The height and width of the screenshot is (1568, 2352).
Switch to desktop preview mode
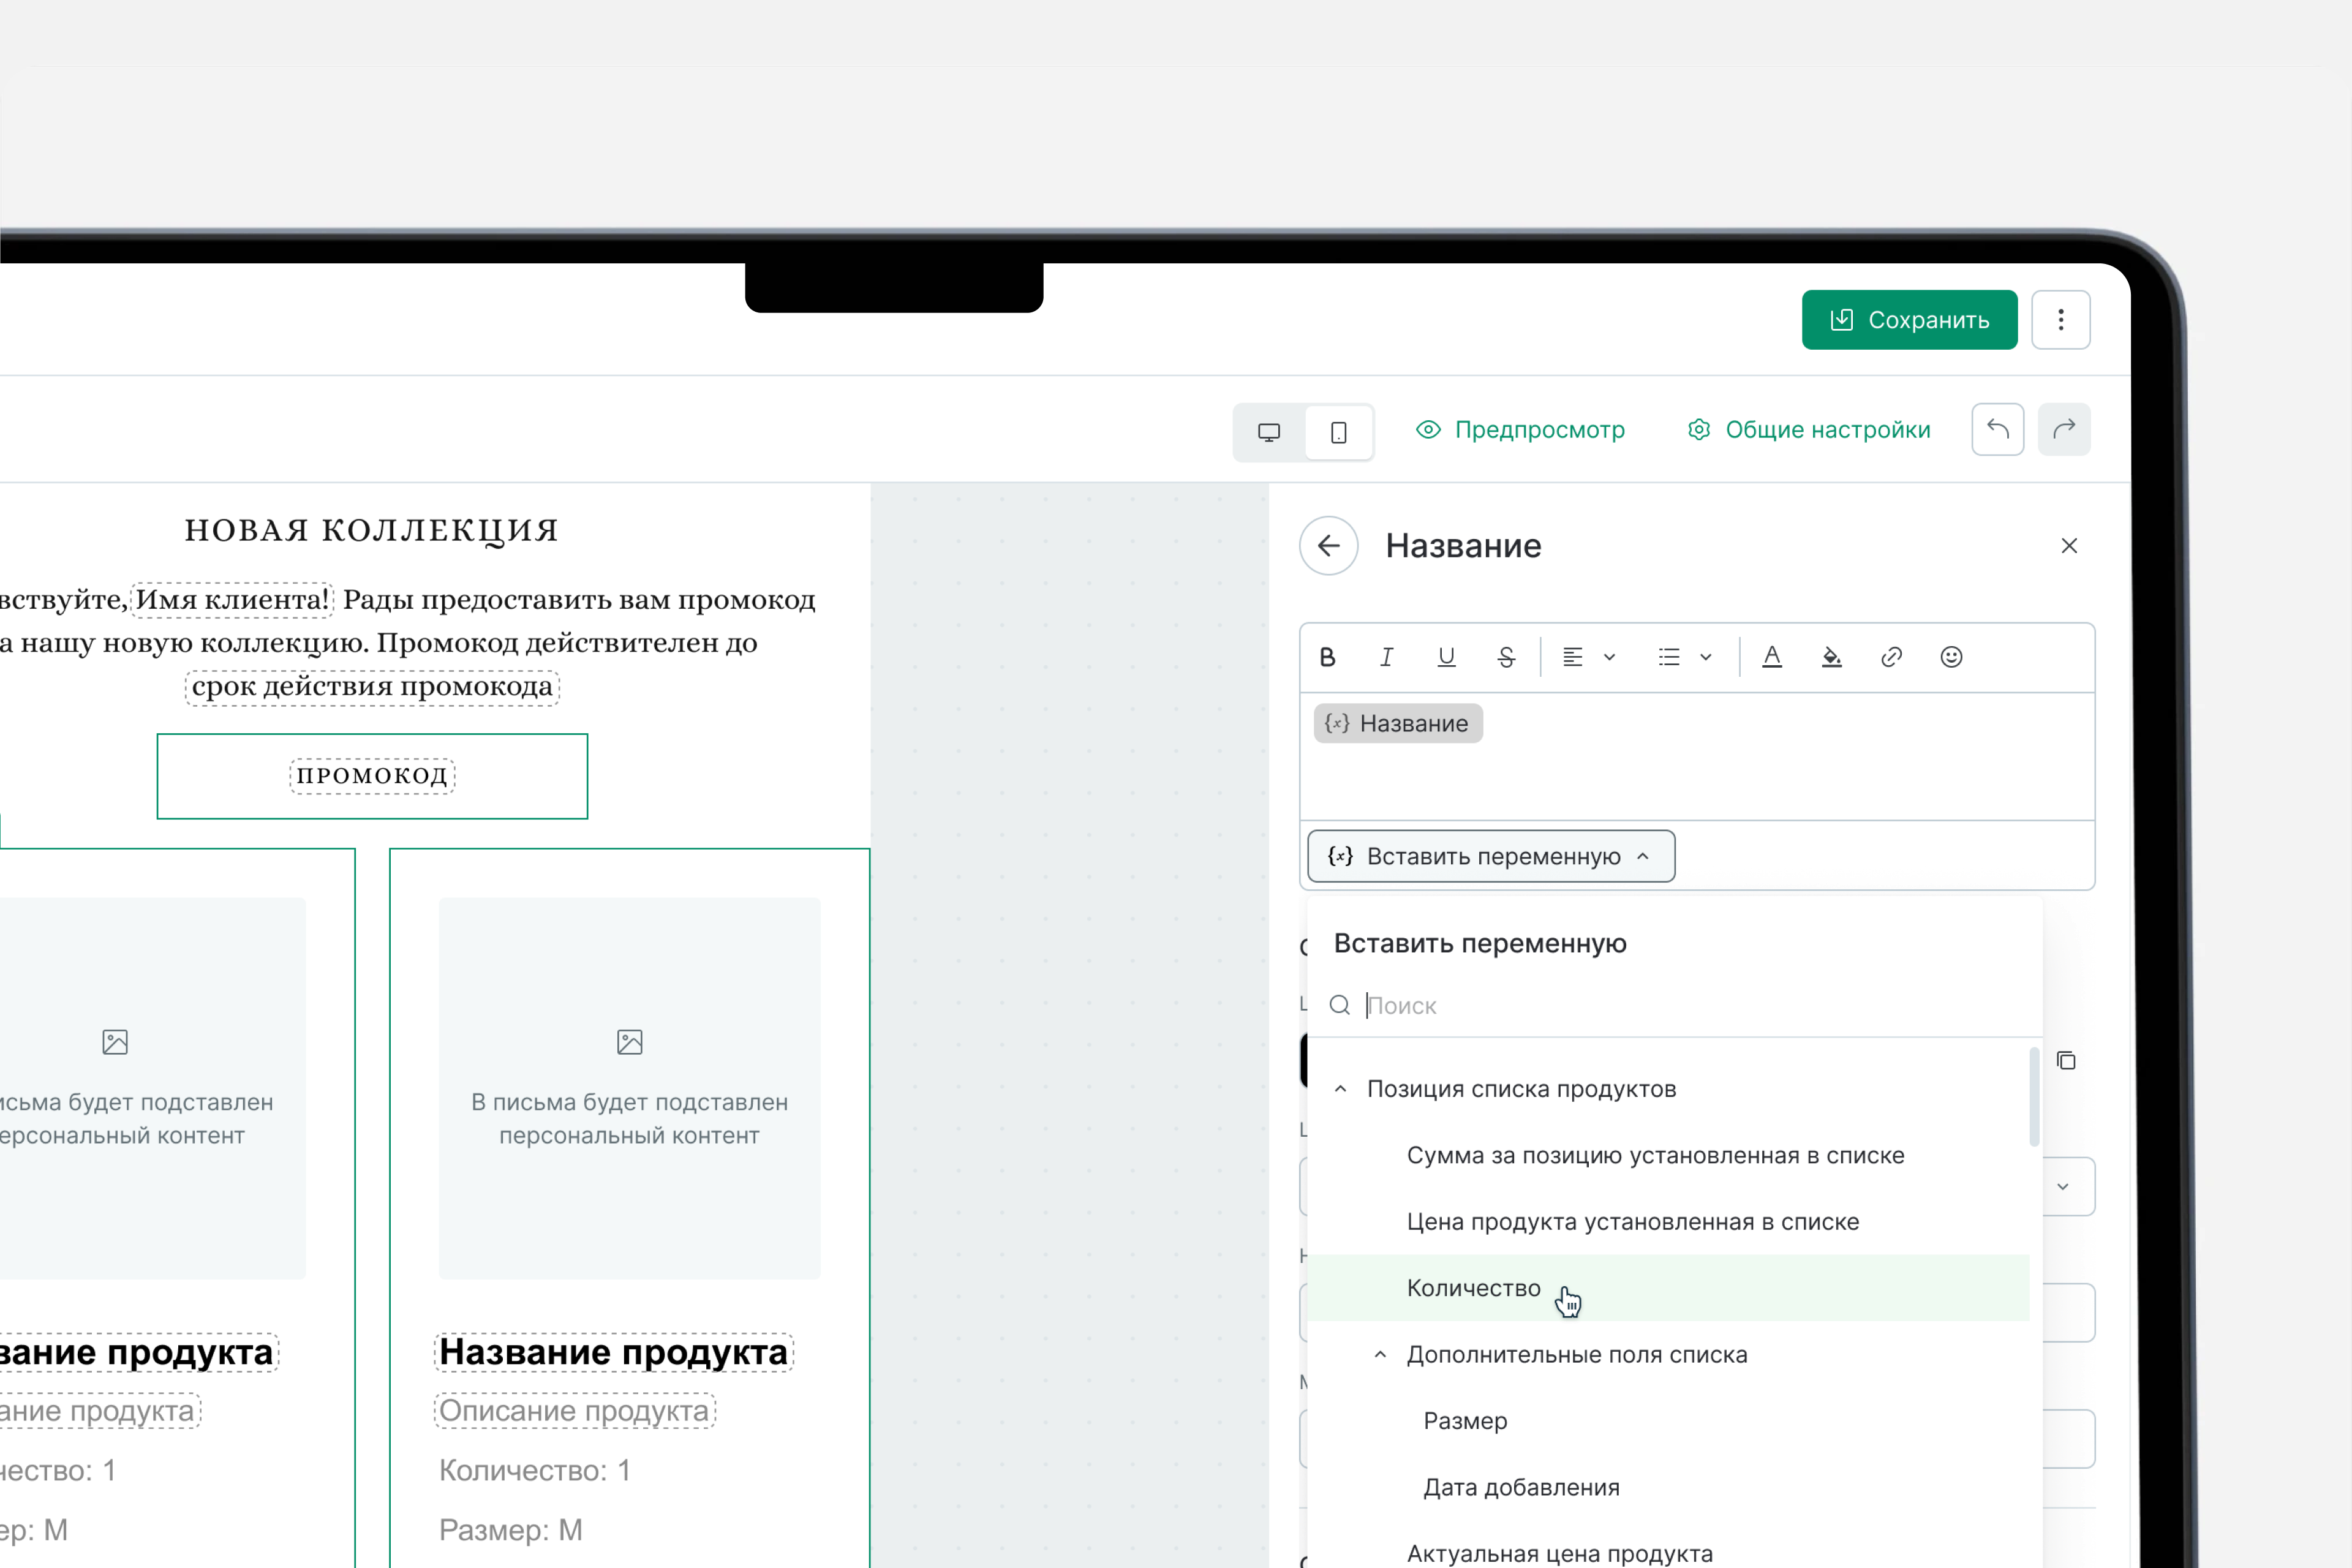click(1268, 432)
